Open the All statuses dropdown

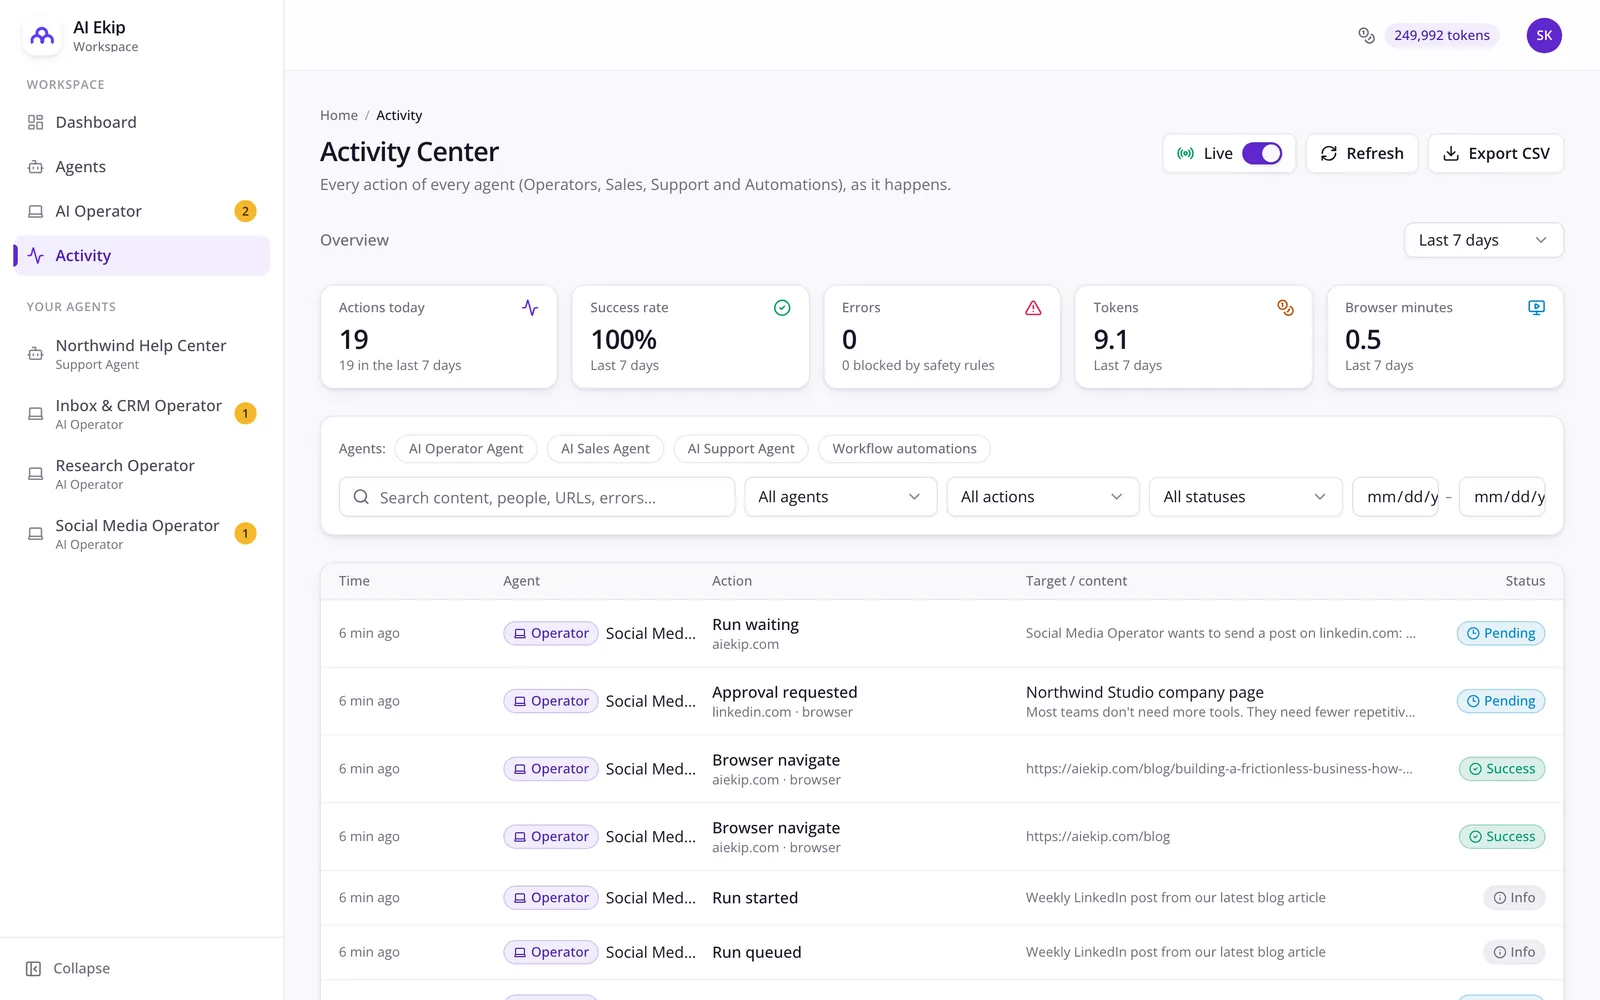click(x=1245, y=497)
